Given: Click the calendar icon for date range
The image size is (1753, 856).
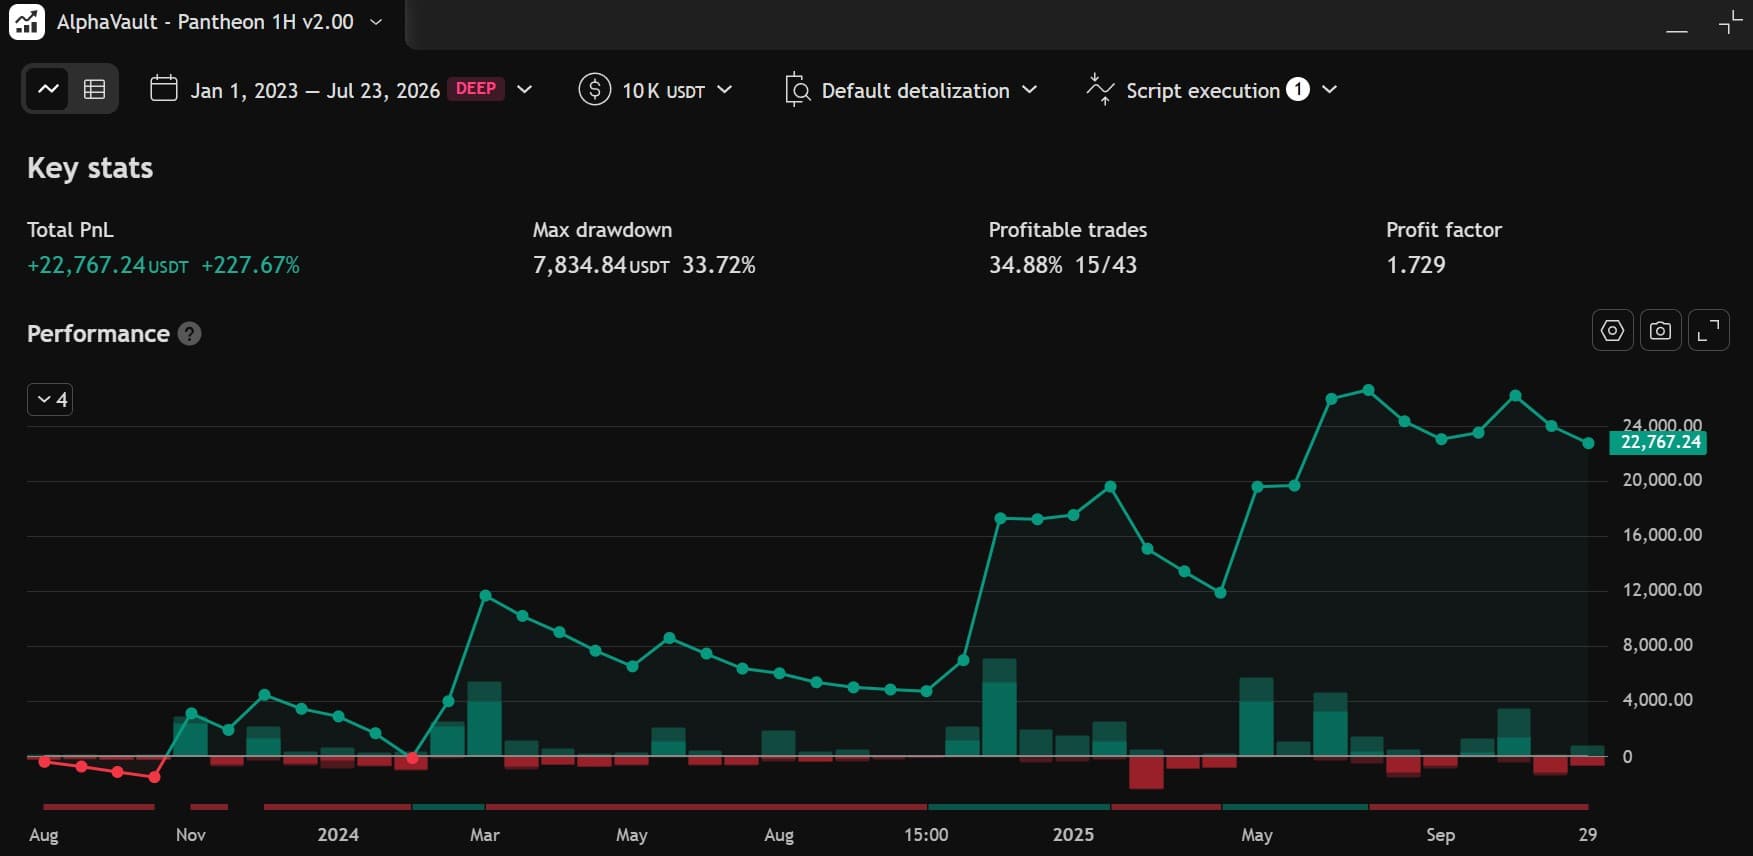Looking at the screenshot, I should [x=164, y=89].
